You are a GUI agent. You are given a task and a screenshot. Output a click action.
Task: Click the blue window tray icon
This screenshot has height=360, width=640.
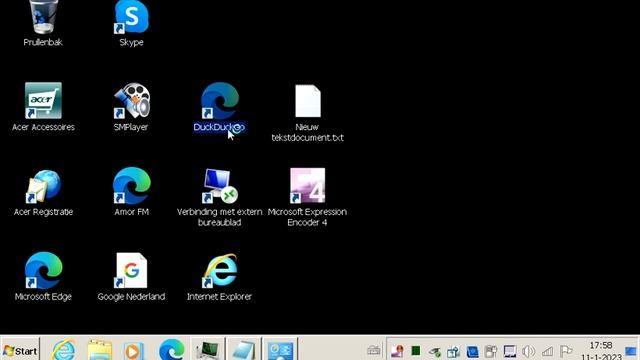(x=472, y=351)
